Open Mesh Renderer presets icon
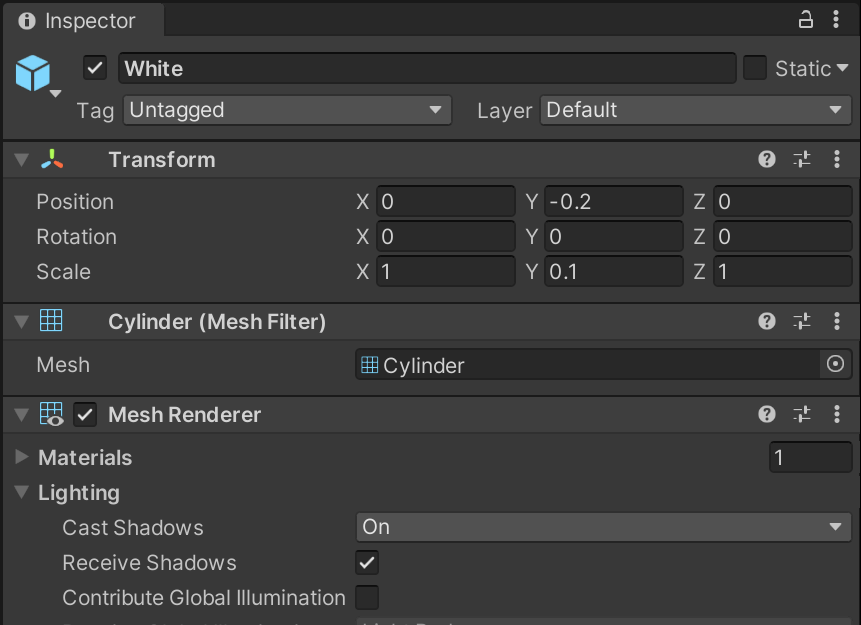The width and height of the screenshot is (861, 625). [x=802, y=414]
